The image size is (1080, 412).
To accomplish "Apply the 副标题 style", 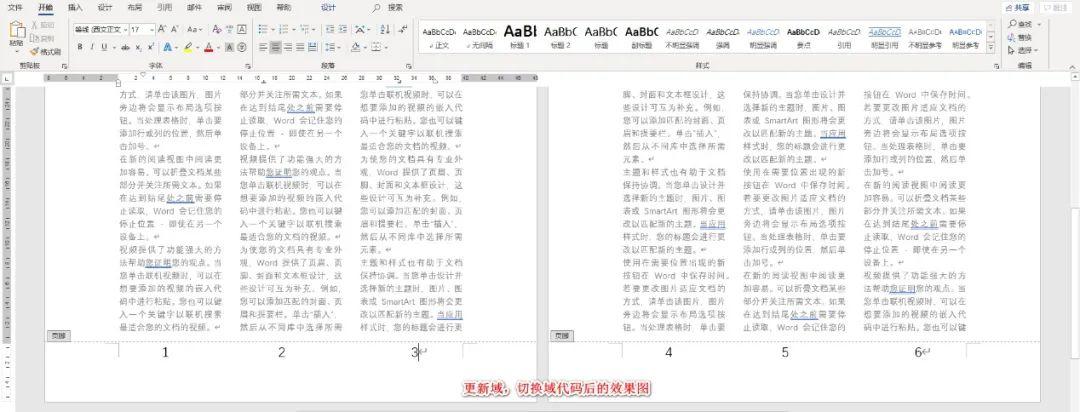I will pos(642,37).
